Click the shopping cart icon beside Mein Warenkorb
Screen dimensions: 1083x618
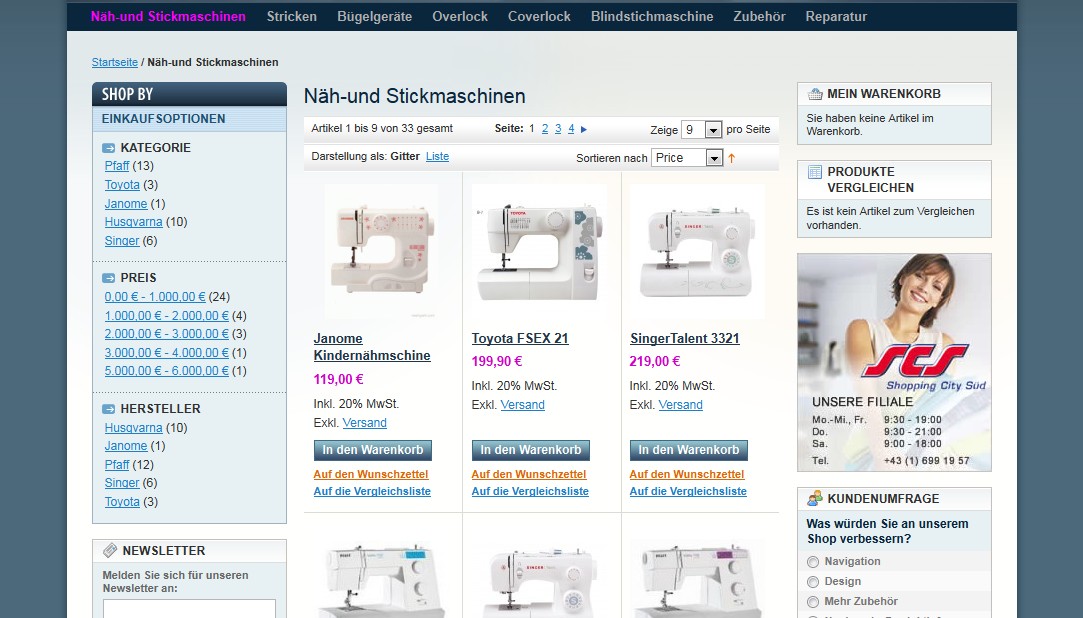(814, 94)
